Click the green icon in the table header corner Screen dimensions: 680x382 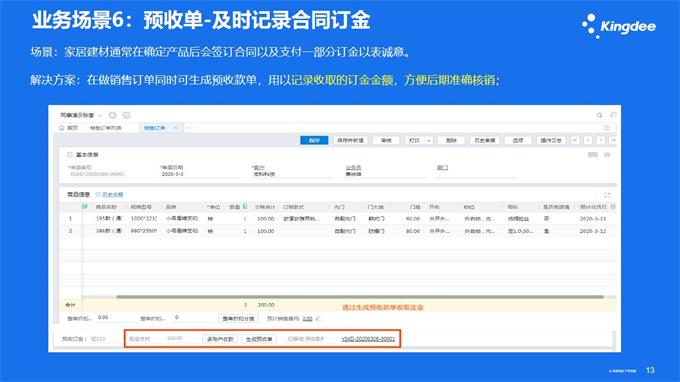coord(85,207)
